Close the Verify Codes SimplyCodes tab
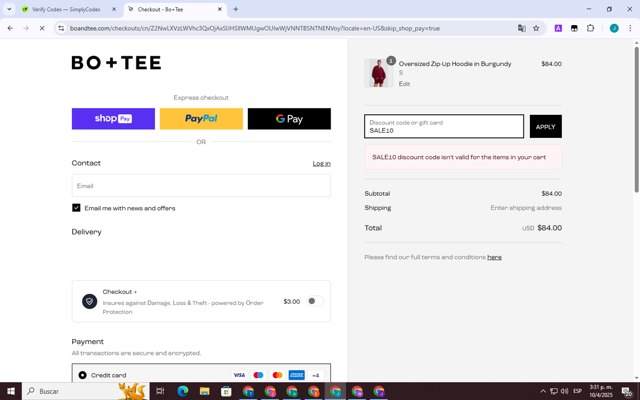The height and width of the screenshot is (400, 640). point(114,9)
